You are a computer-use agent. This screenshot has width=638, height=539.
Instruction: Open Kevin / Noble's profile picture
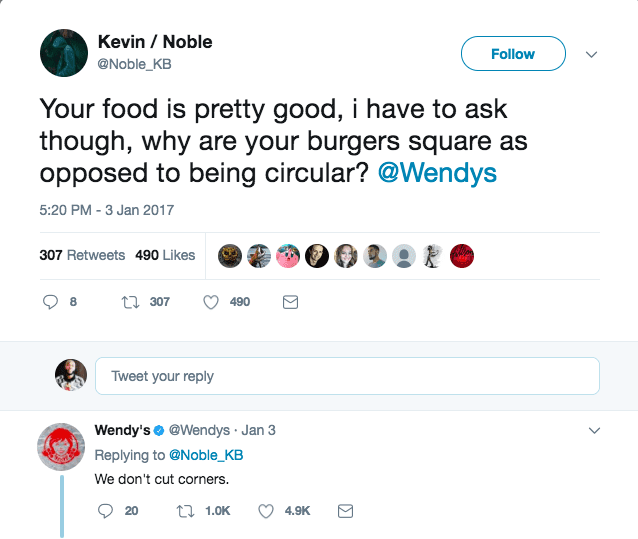(63, 53)
